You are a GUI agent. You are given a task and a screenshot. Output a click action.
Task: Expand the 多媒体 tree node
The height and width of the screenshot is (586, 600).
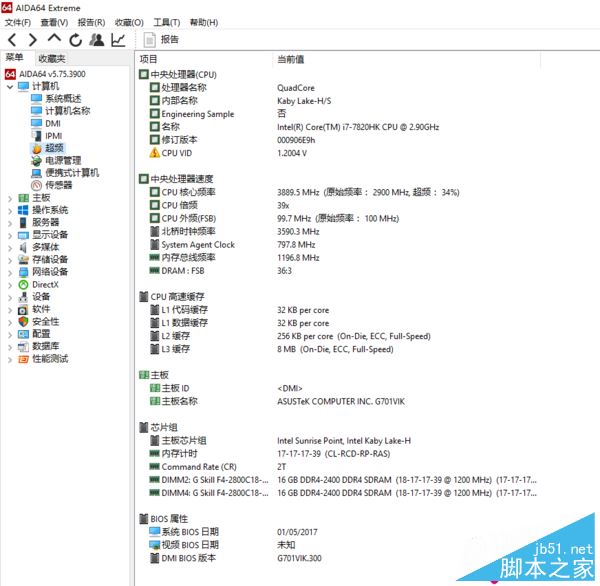[10, 248]
